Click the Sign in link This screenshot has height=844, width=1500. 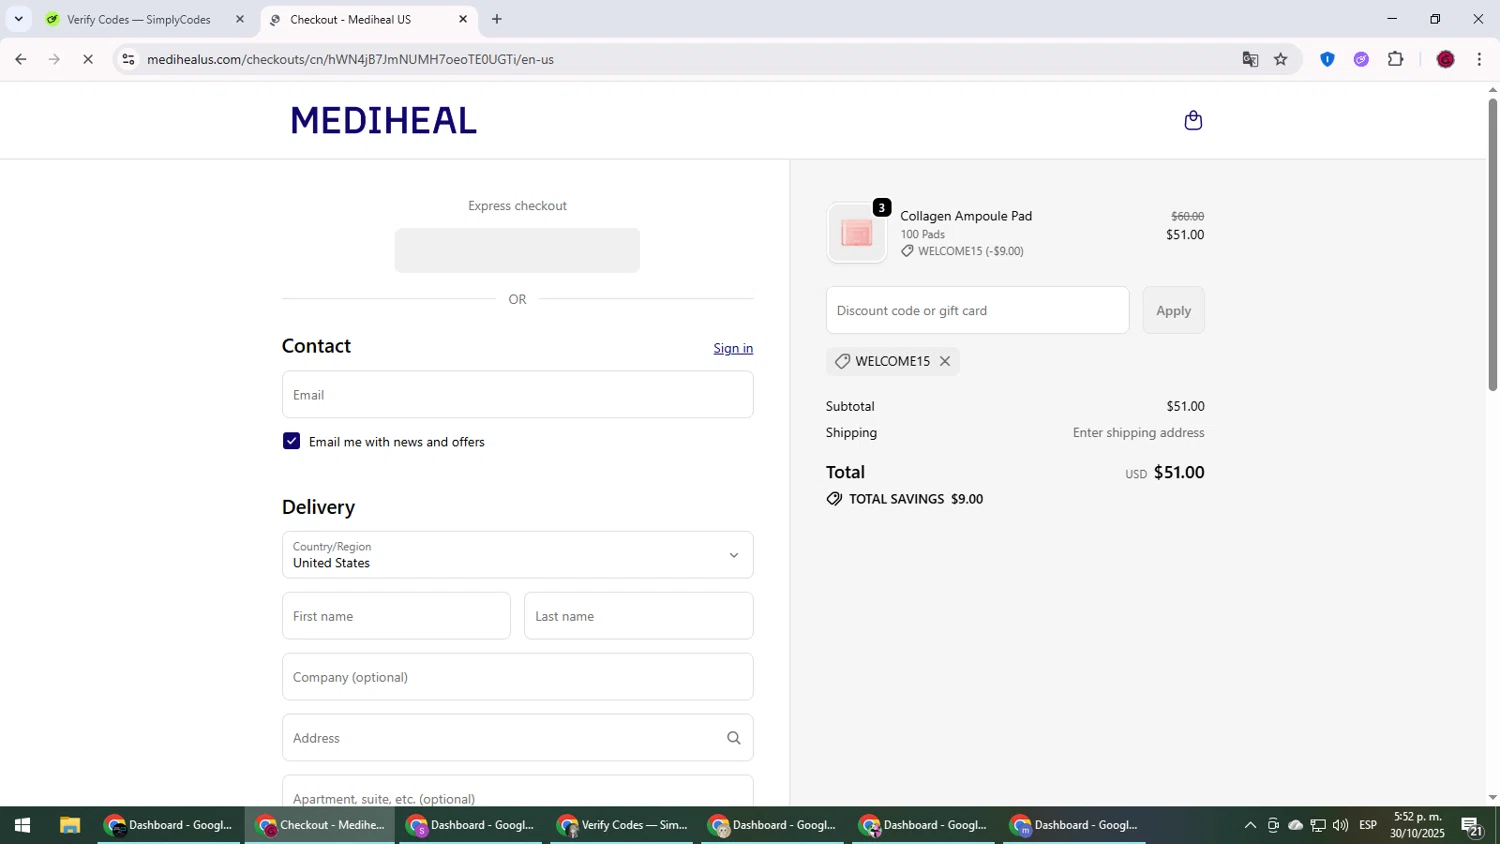coord(733,348)
